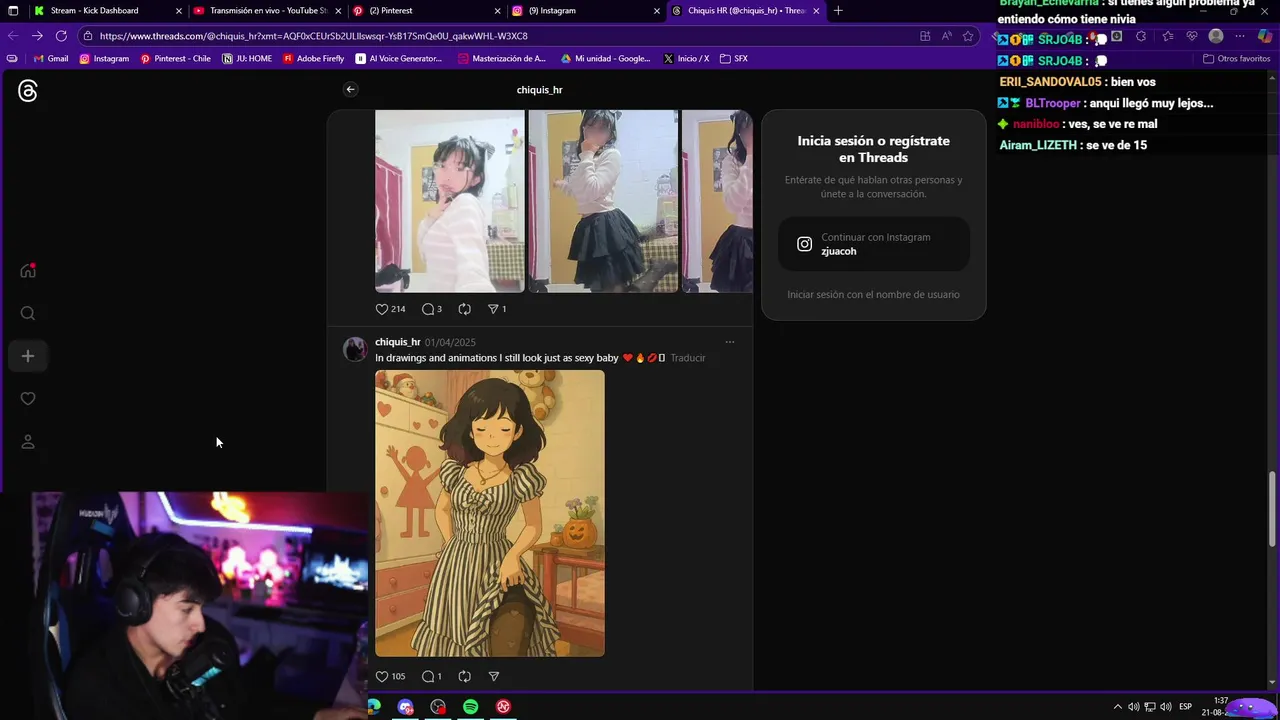Open the second carousel photo with black skirt
Screen dimensions: 1280x720
[603, 201]
